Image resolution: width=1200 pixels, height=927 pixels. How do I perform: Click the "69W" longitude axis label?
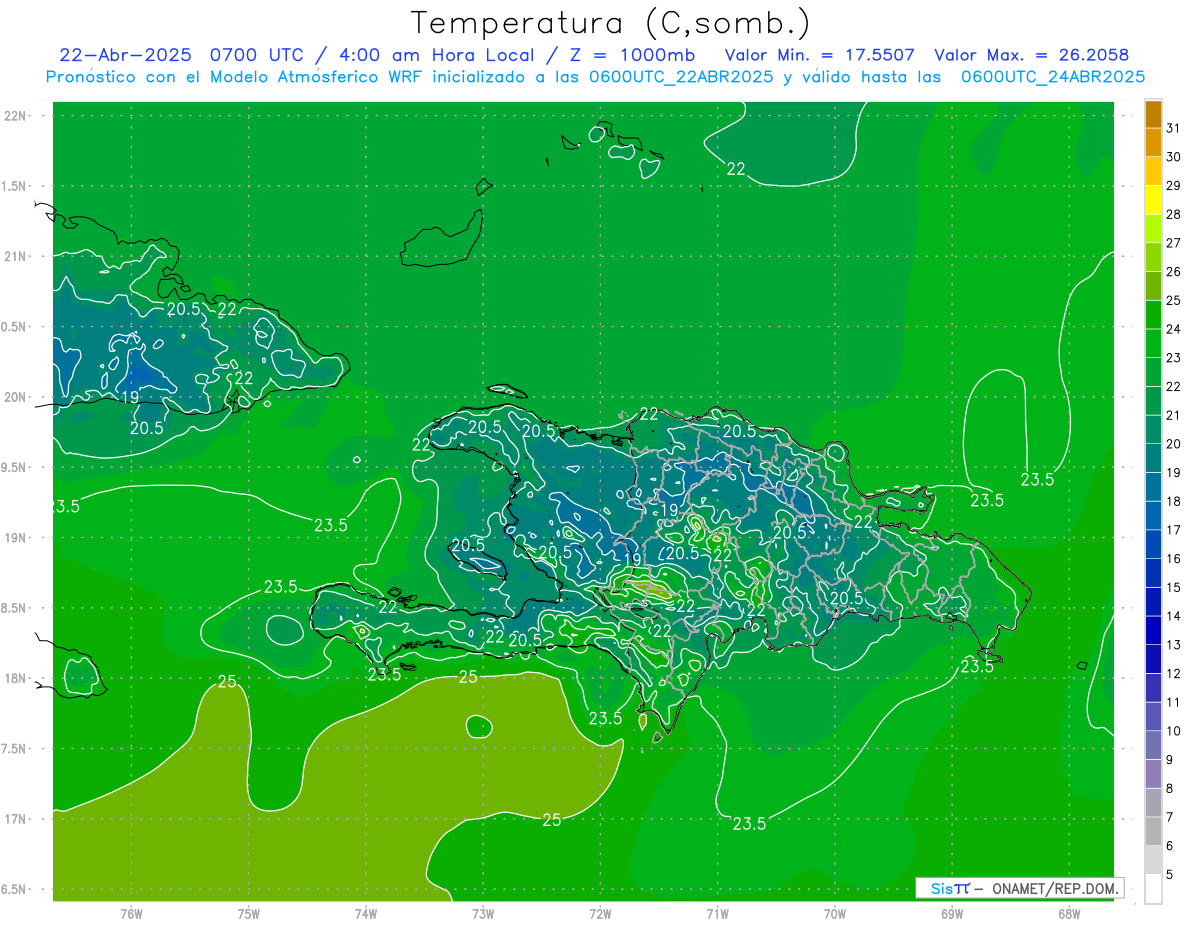952,913
